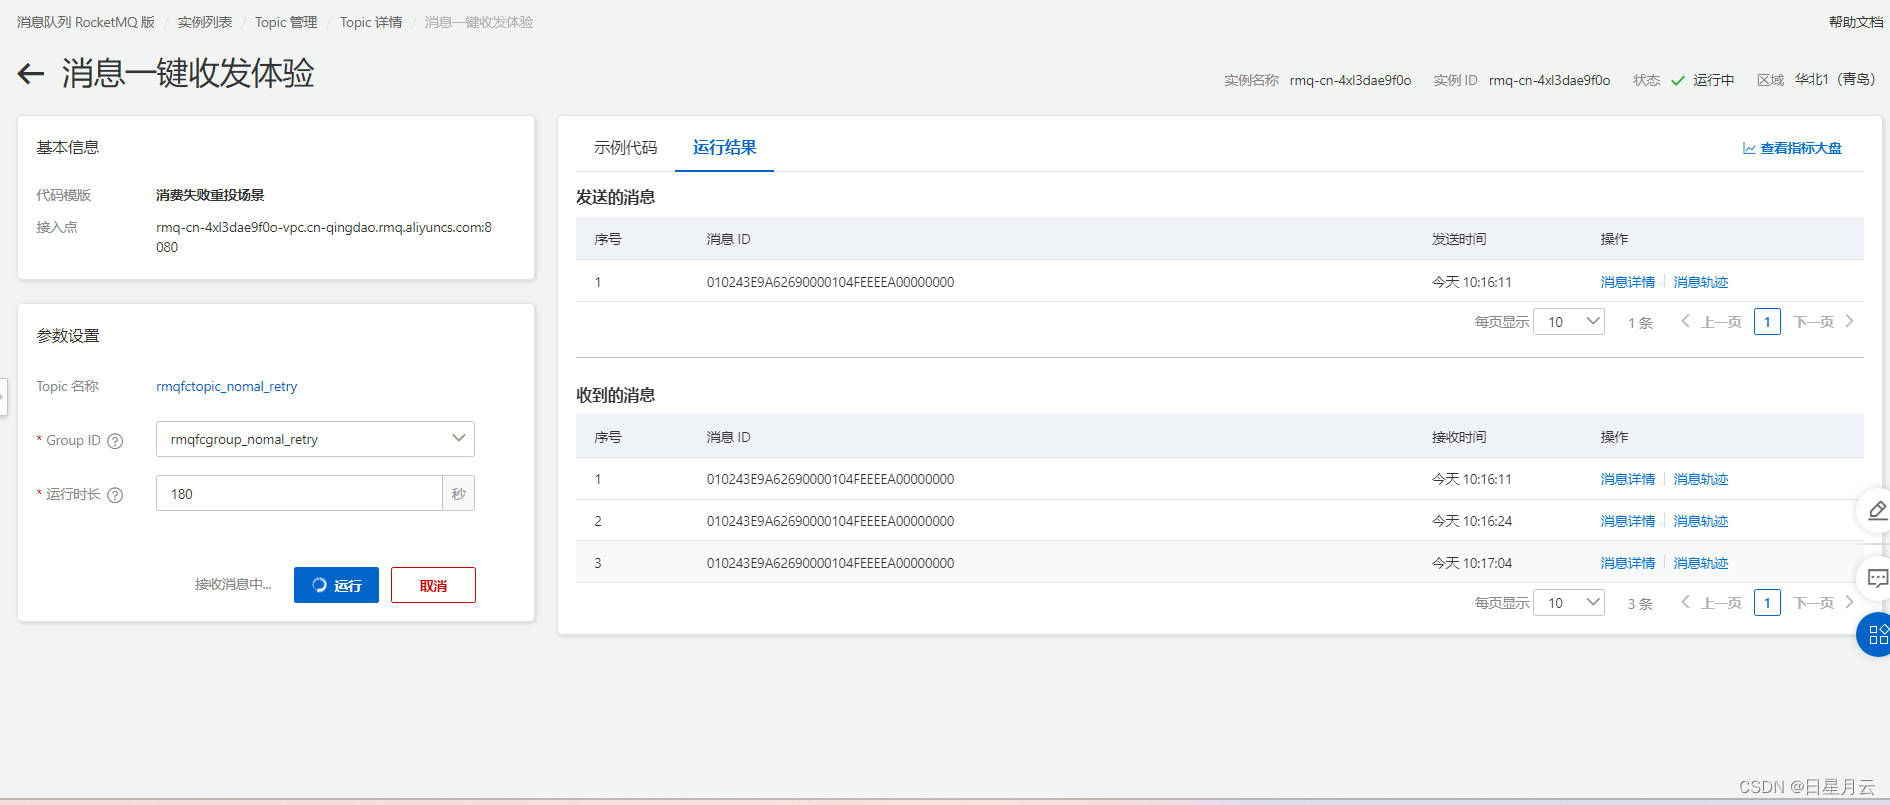Viewport: 1890px width, 805px height.
Task: Click page 1 in sent messages pager
Action: coord(1767,322)
